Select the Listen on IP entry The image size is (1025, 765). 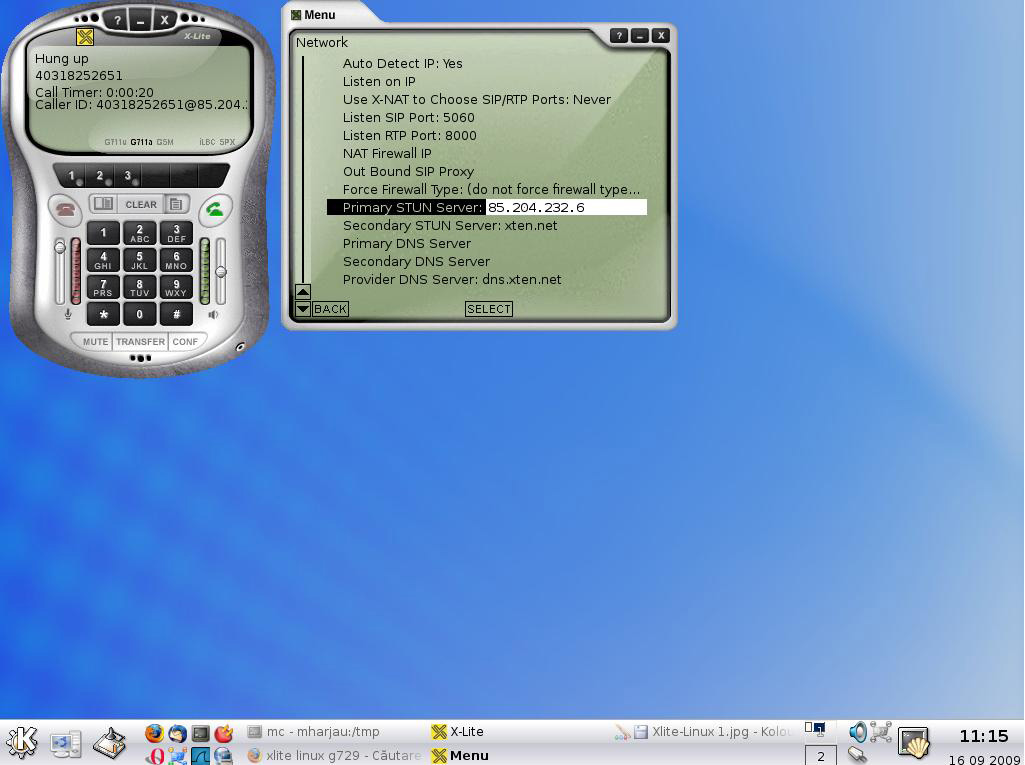point(379,82)
